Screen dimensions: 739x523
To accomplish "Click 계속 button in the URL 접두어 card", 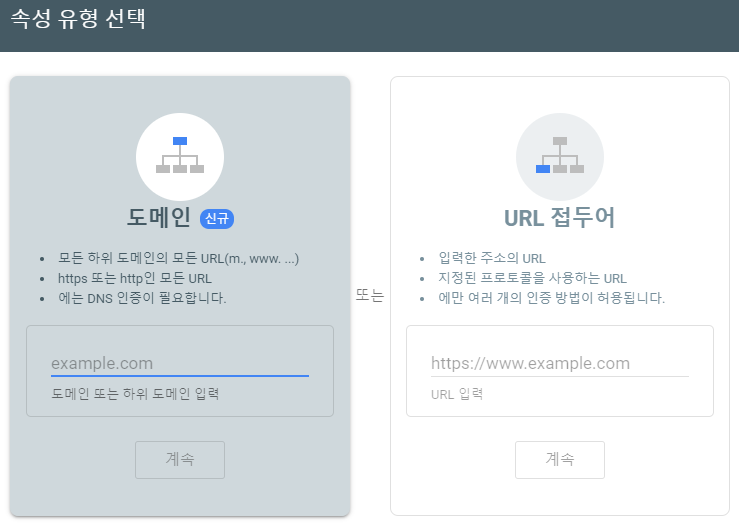I will (x=559, y=459).
